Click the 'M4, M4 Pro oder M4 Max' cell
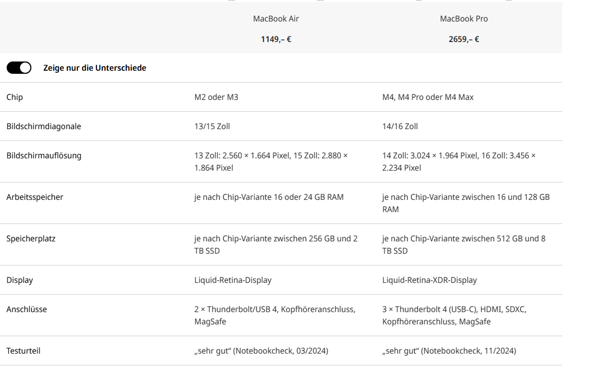 pos(428,97)
